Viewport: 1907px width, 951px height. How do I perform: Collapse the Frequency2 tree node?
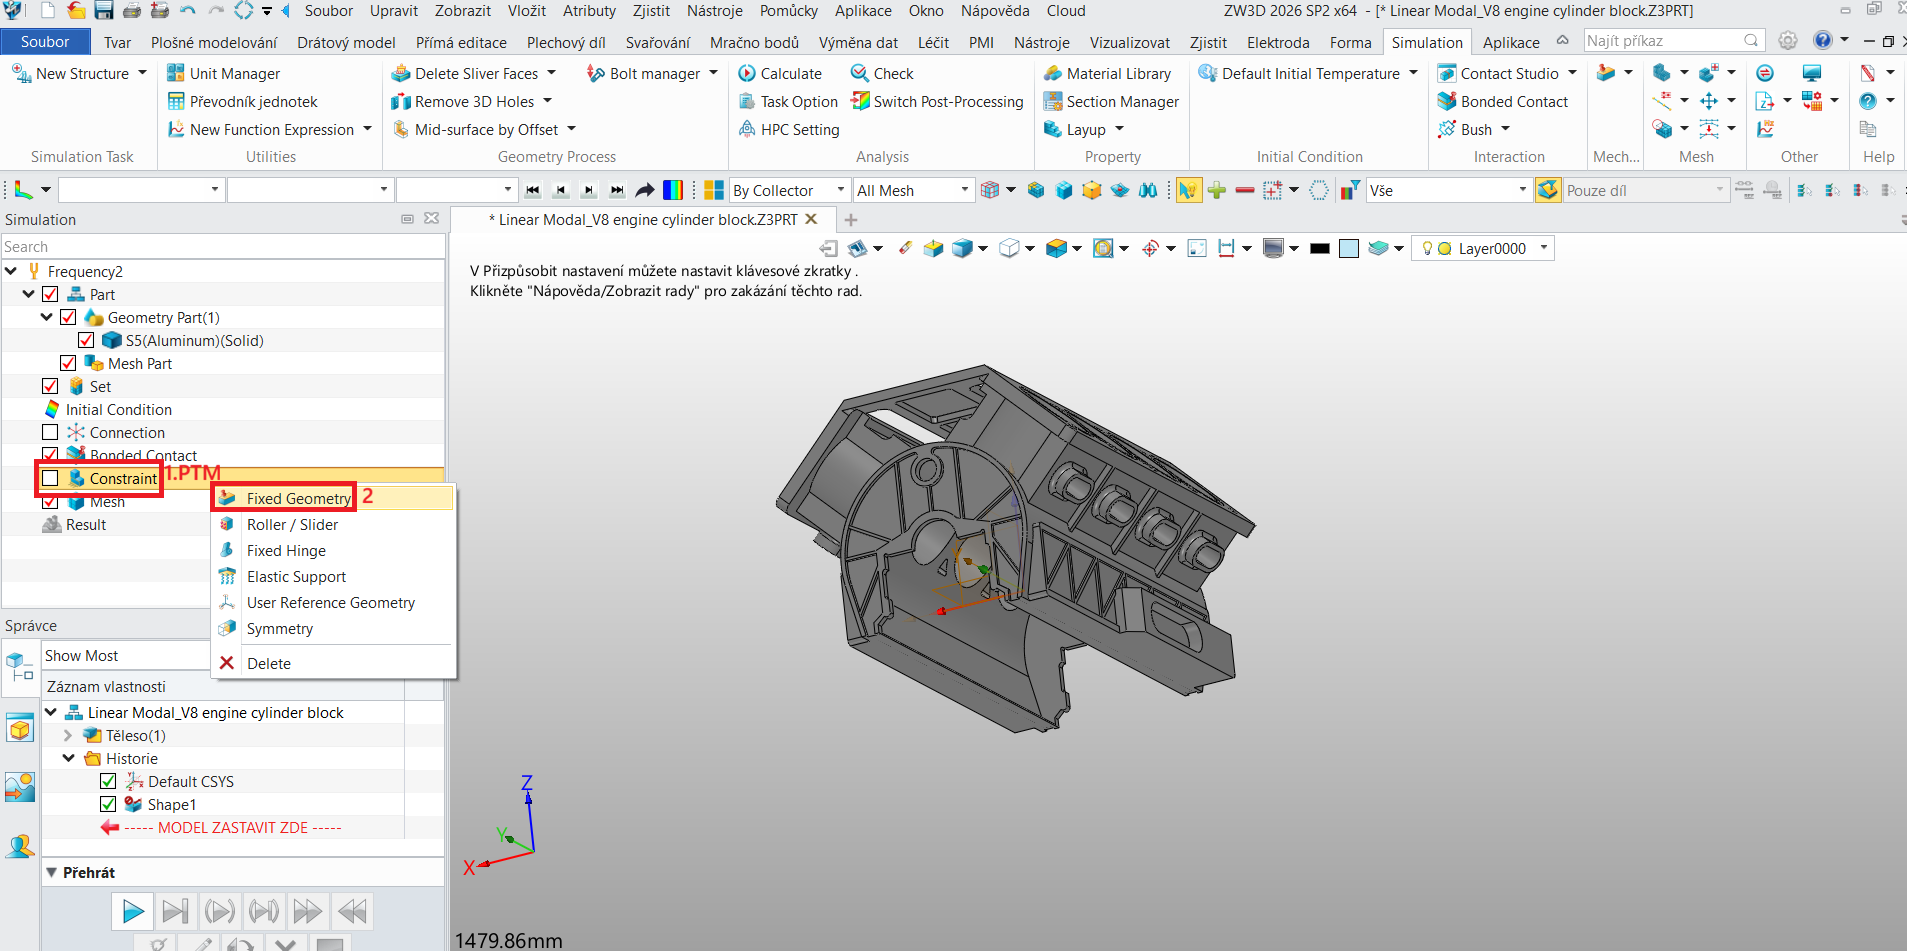tap(11, 271)
